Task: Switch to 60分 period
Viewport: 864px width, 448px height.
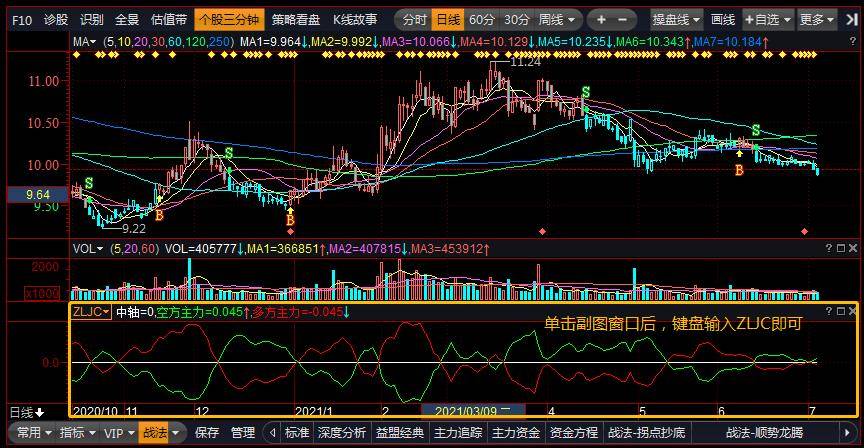Action: [482, 20]
